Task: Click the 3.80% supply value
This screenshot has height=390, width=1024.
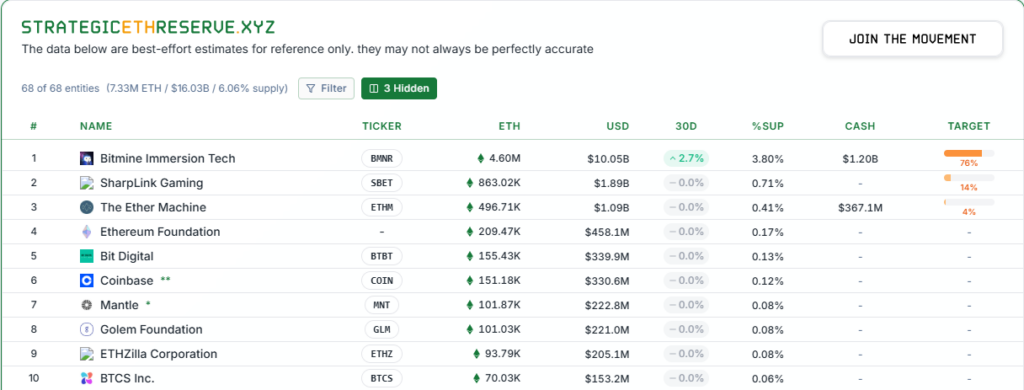Action: [x=767, y=158]
